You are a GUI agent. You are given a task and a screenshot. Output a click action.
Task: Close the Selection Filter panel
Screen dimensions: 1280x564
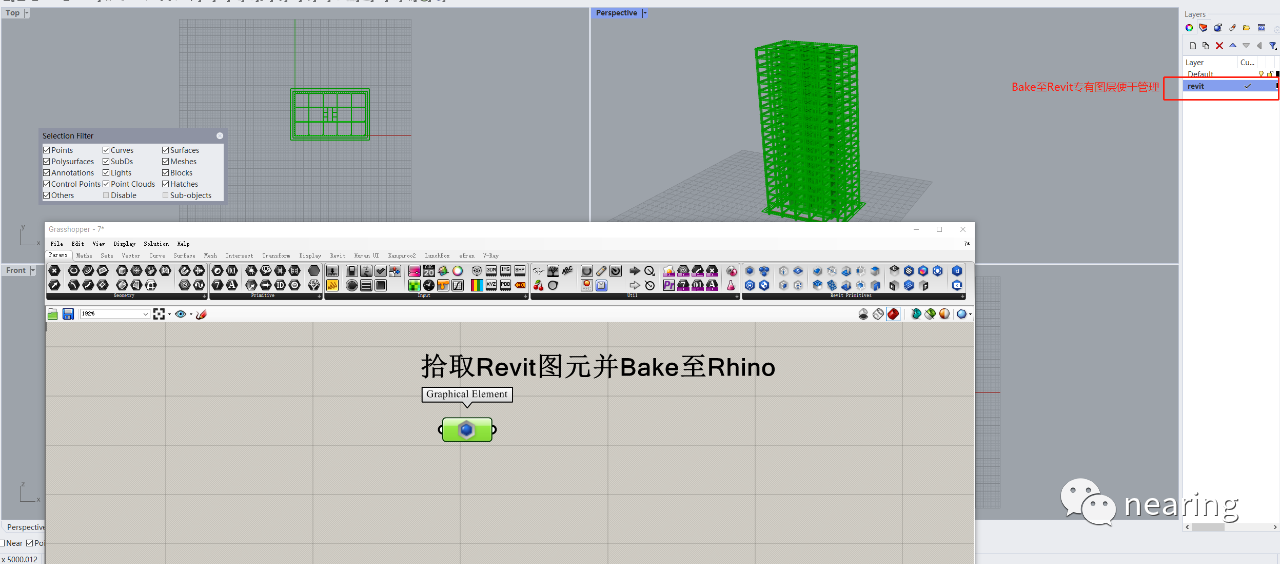pyautogui.click(x=220, y=135)
